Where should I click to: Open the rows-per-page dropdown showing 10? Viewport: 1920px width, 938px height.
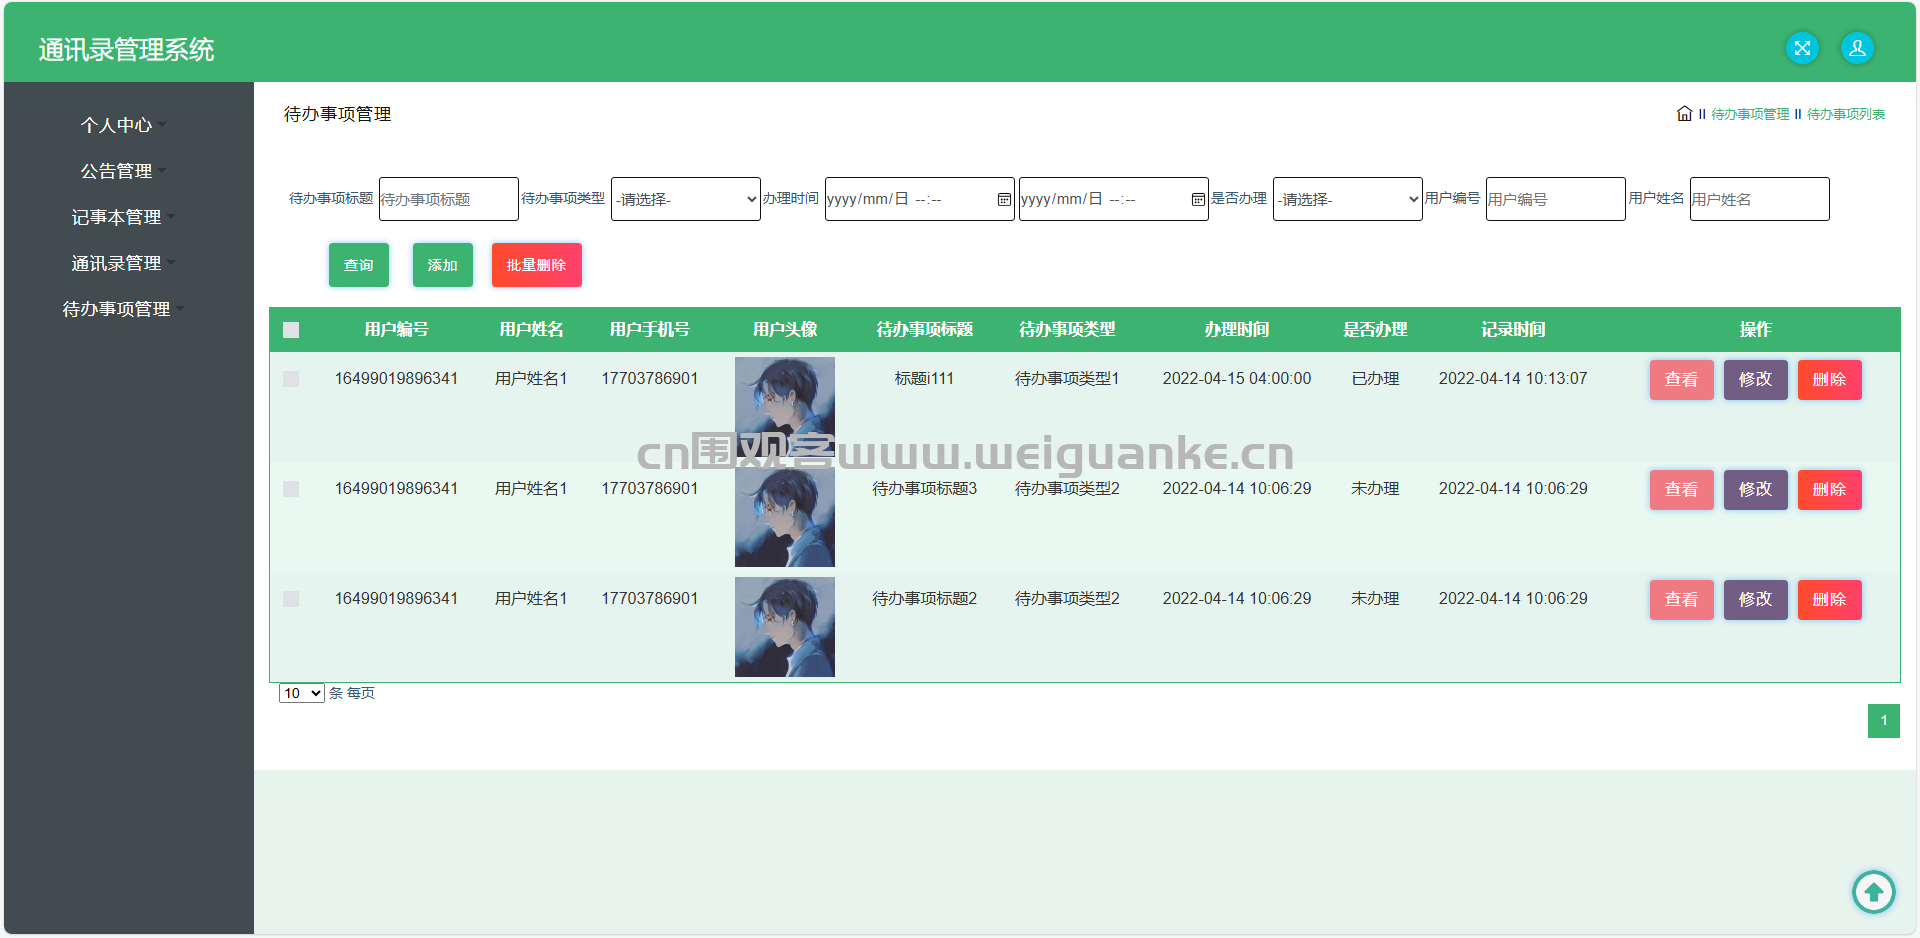(302, 693)
